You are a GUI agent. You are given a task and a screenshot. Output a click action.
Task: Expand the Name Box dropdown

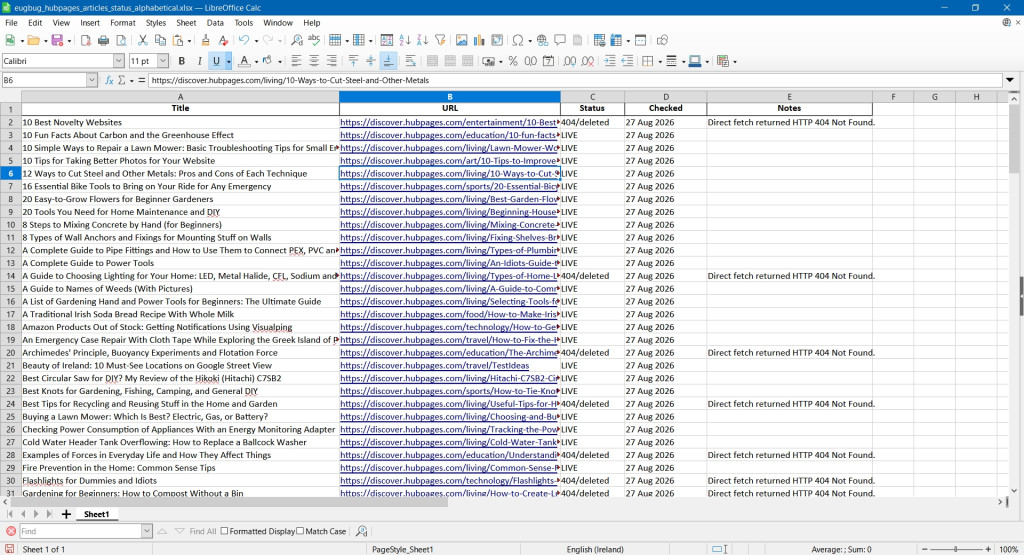pos(91,80)
